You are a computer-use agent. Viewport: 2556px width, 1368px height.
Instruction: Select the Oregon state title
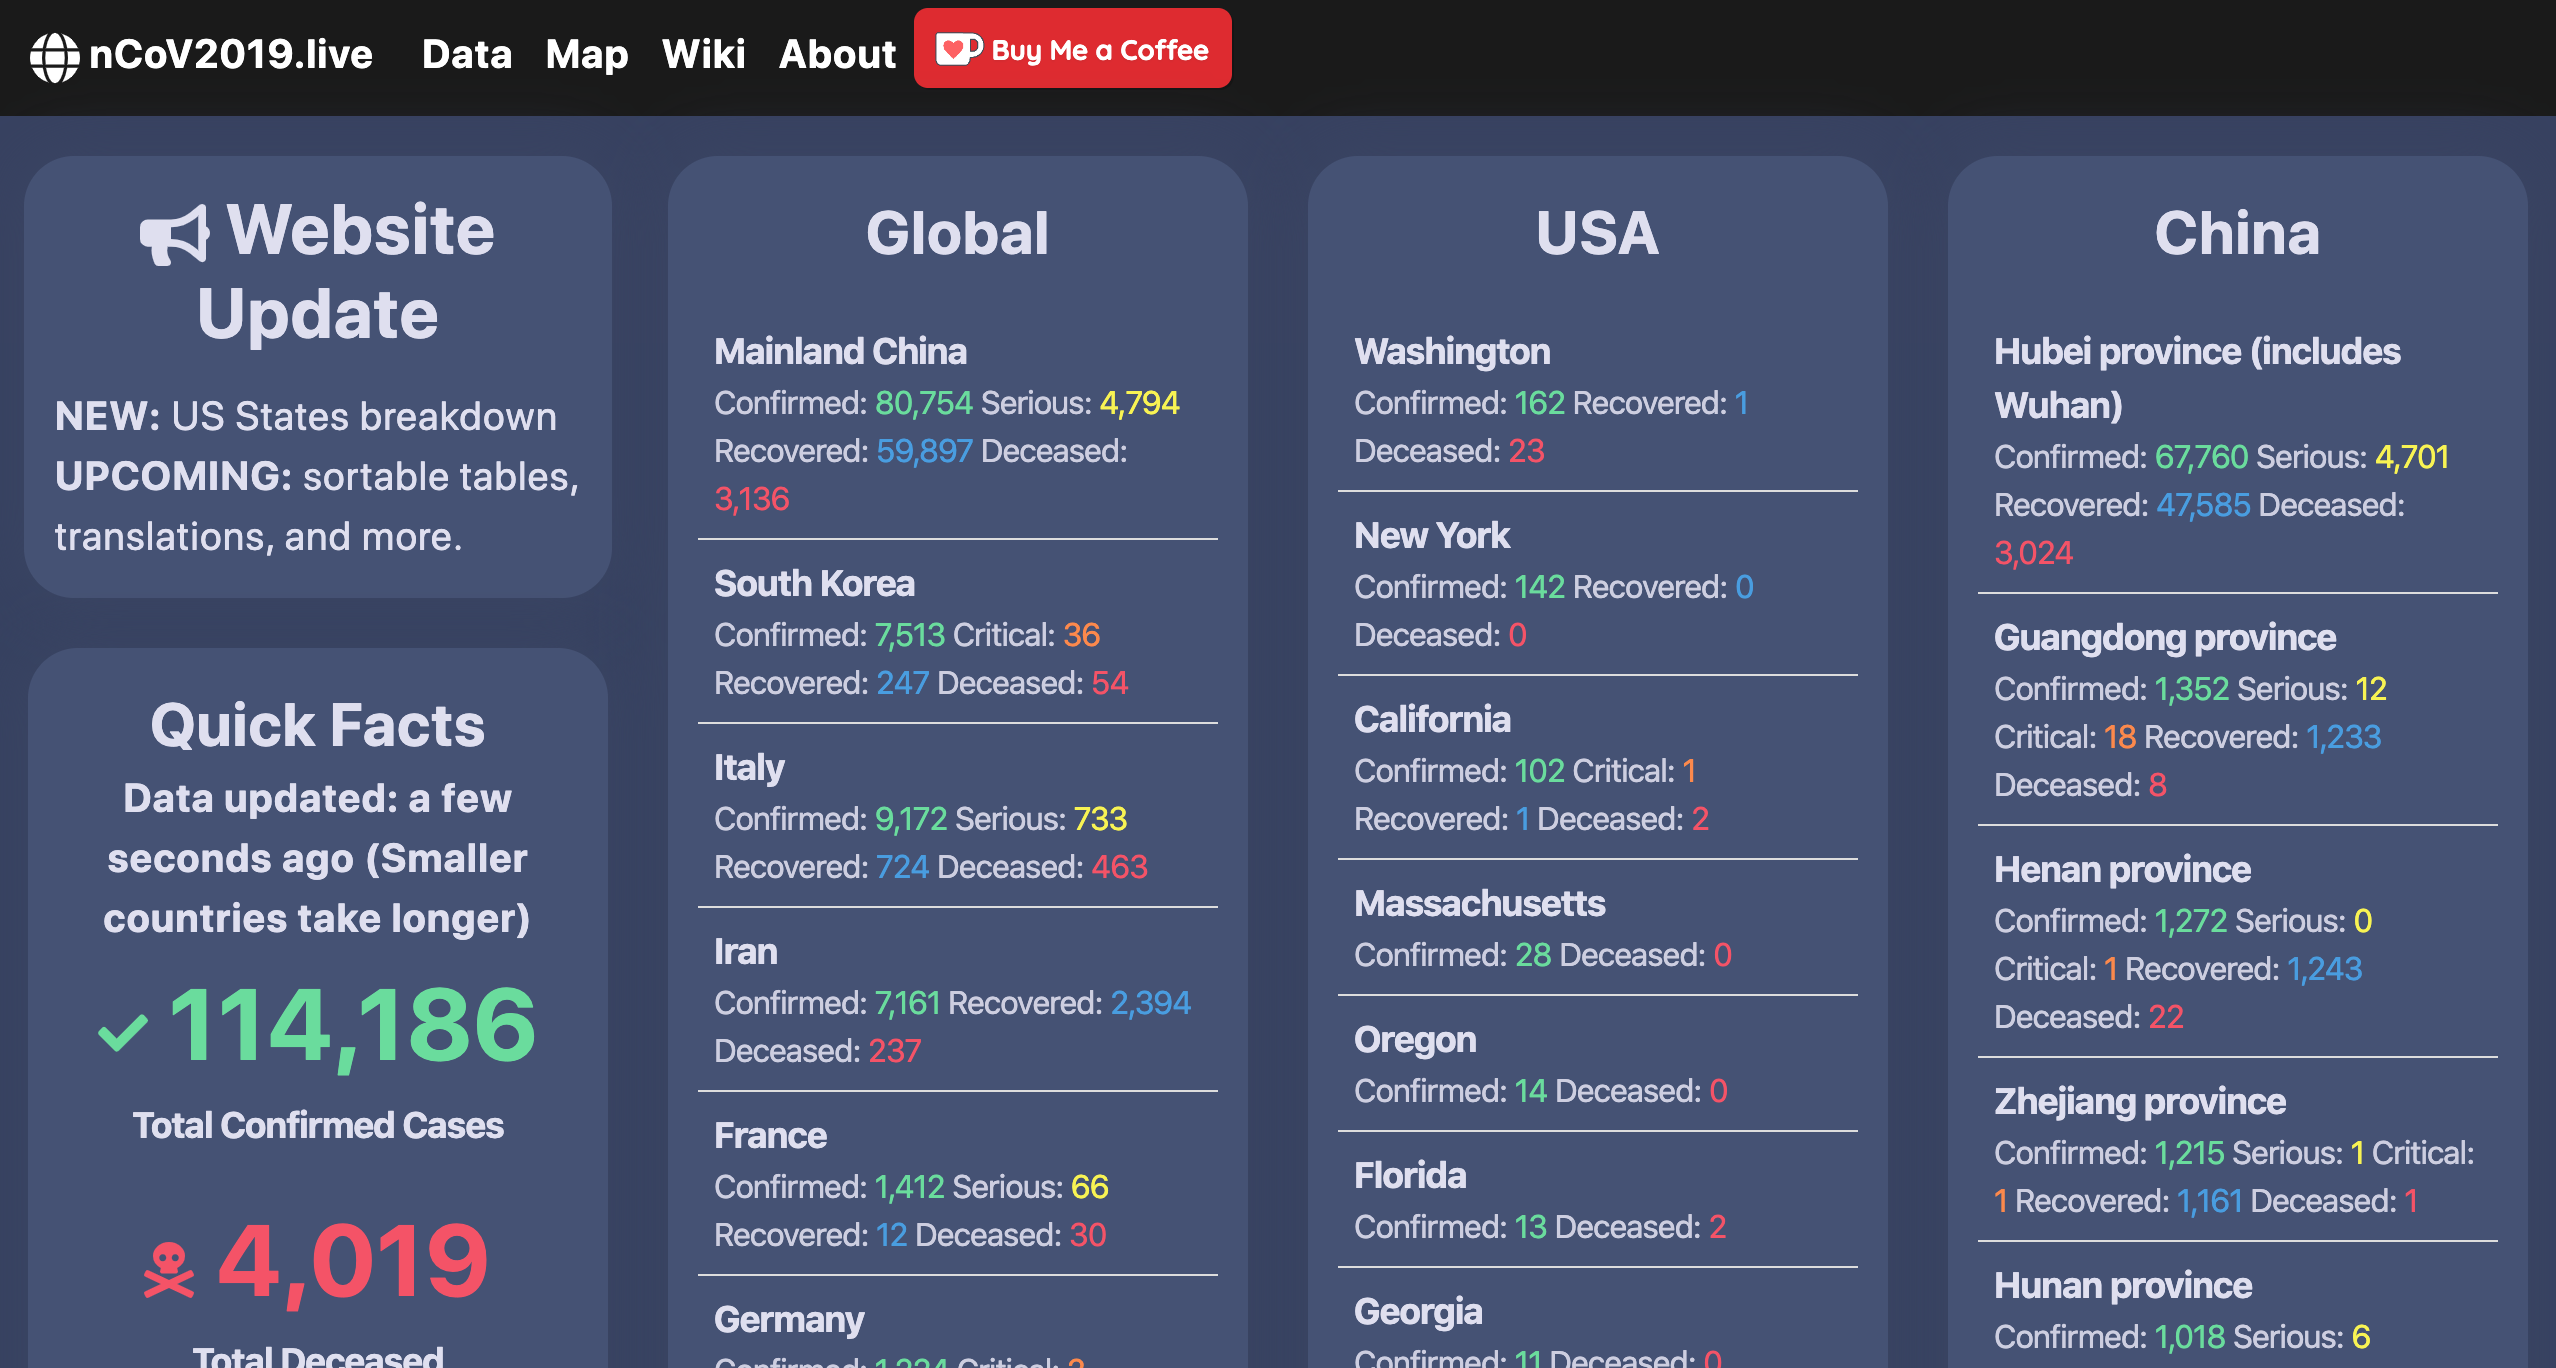pyautogui.click(x=1415, y=1040)
